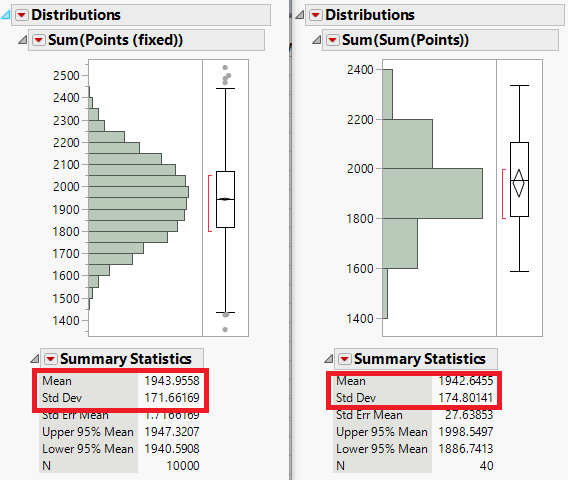Open left Summary Statistics red triangle menu

click(50, 359)
